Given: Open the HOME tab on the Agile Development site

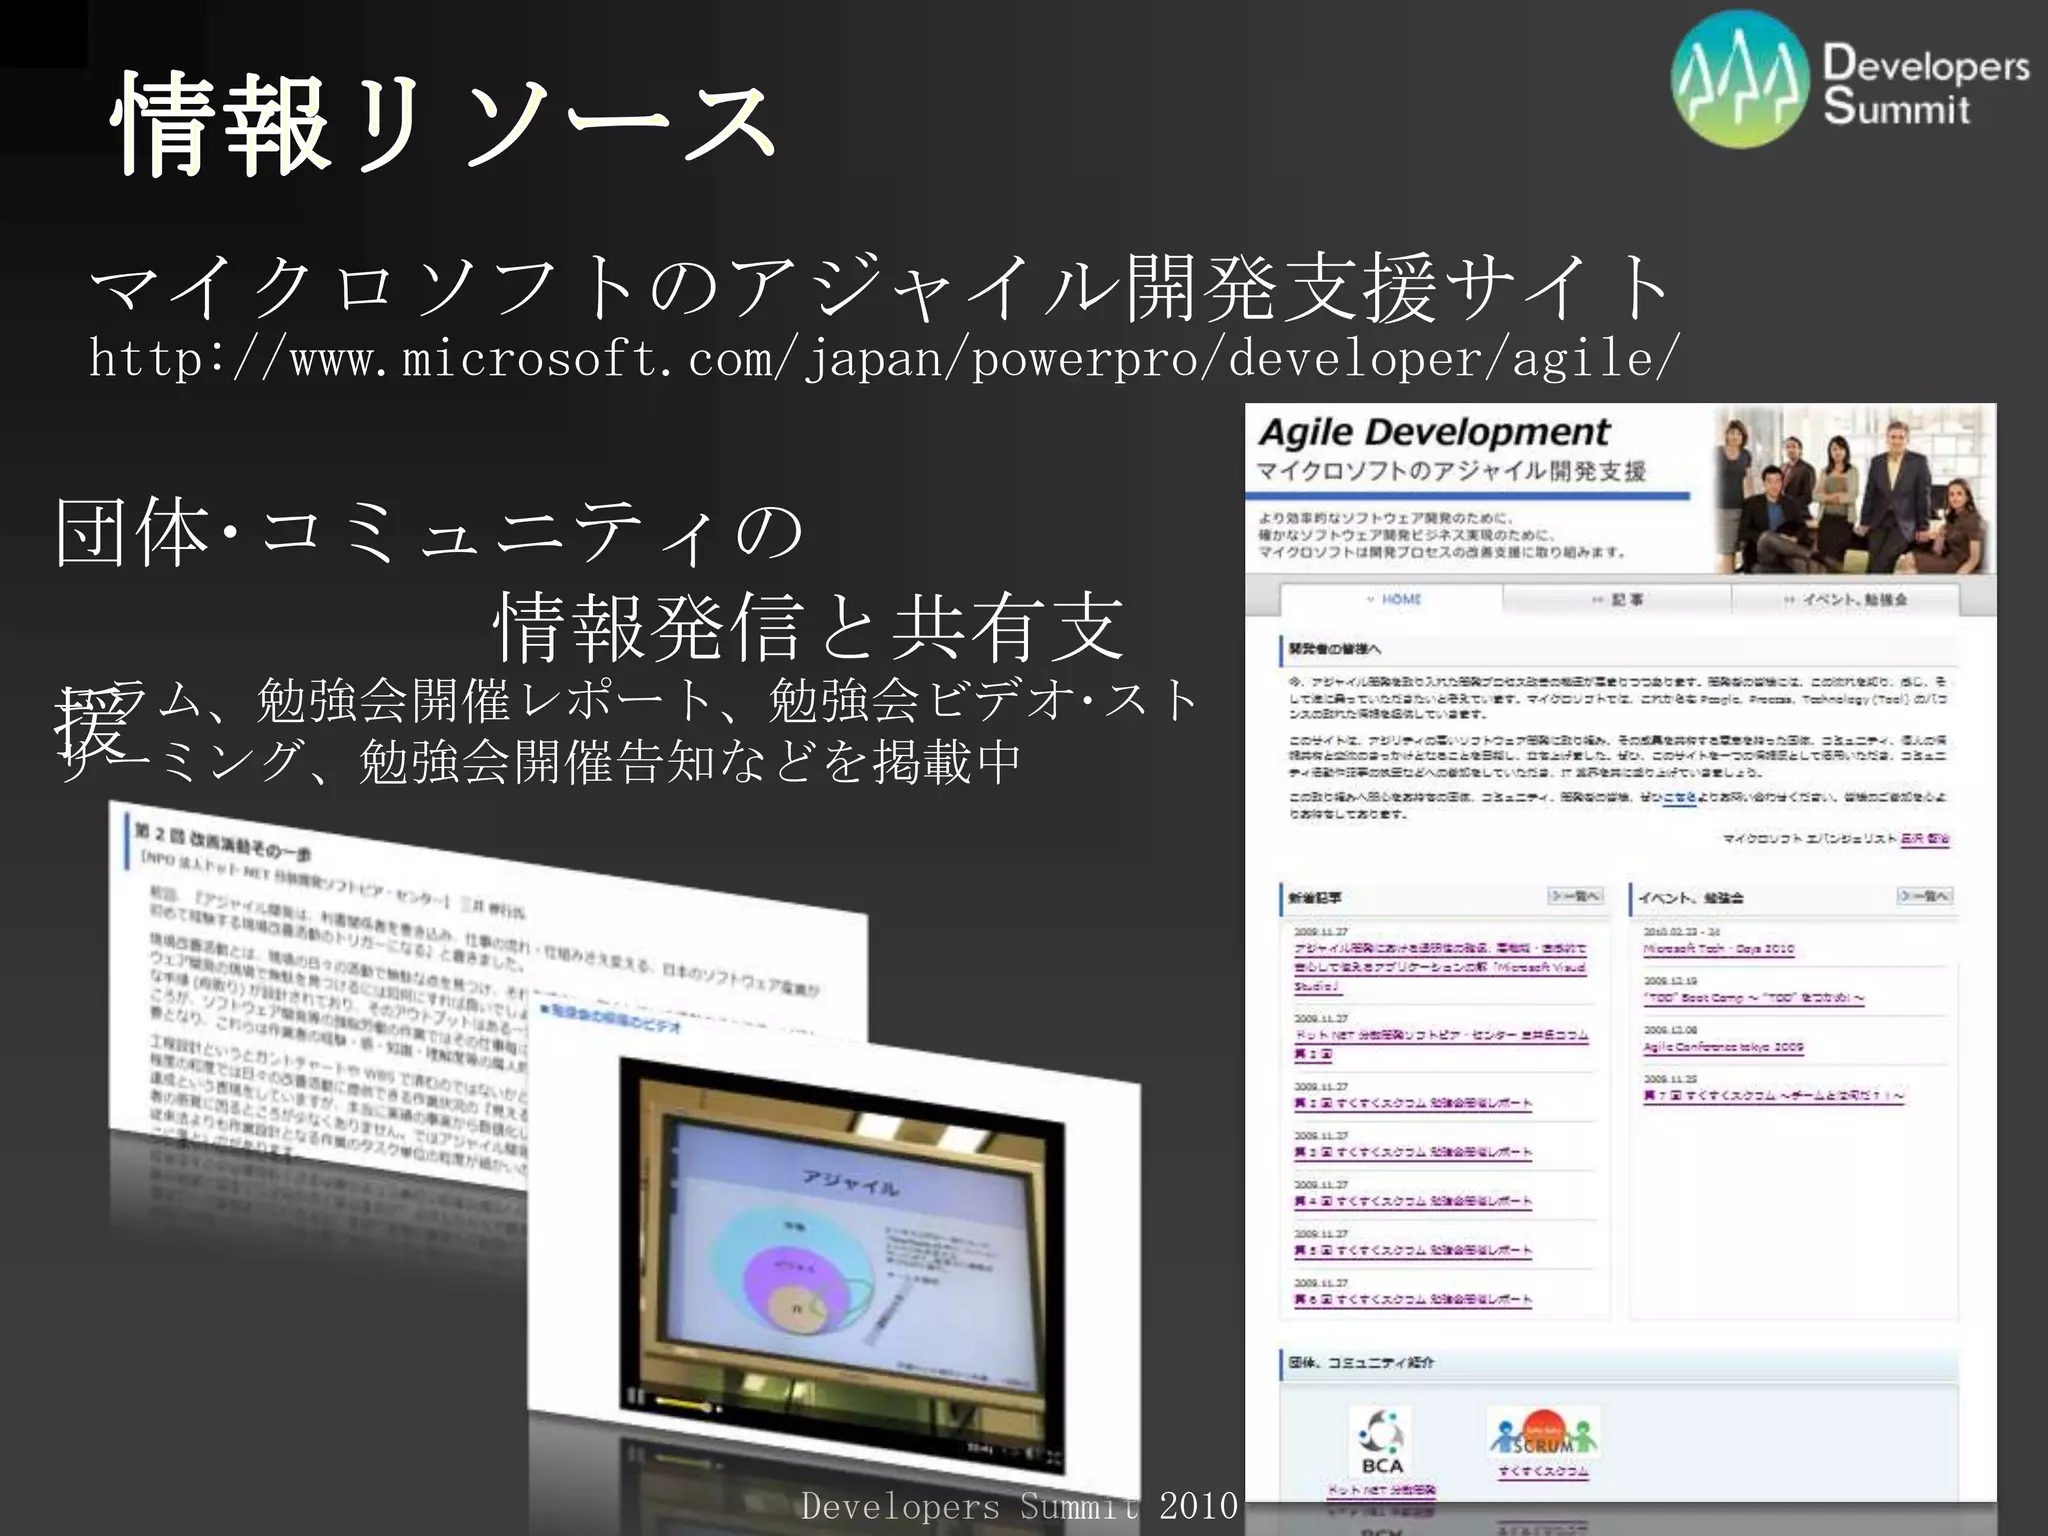Looking at the screenshot, I should (x=1392, y=599).
